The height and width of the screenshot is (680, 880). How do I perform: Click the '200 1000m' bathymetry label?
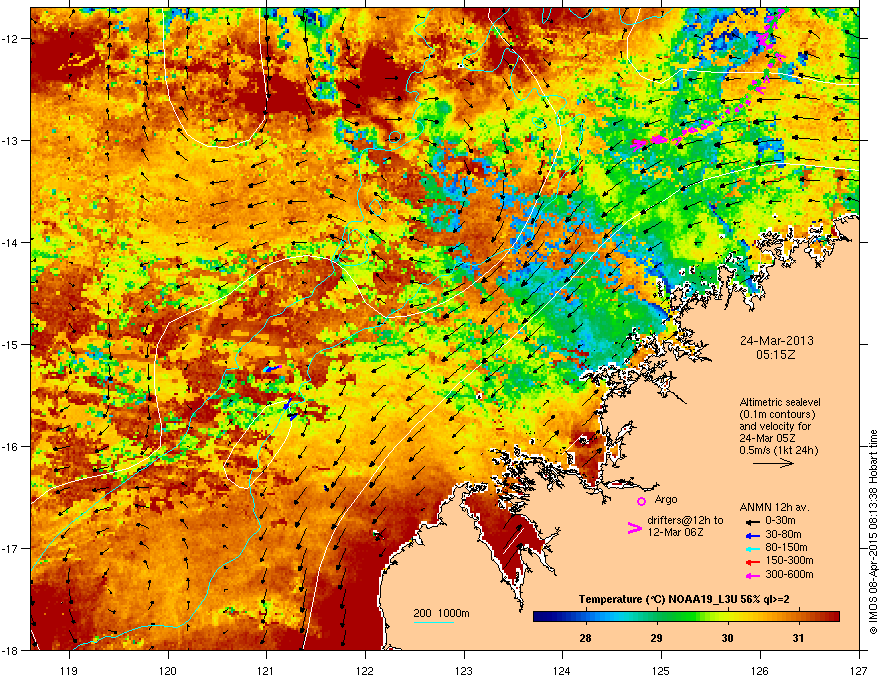(442, 613)
